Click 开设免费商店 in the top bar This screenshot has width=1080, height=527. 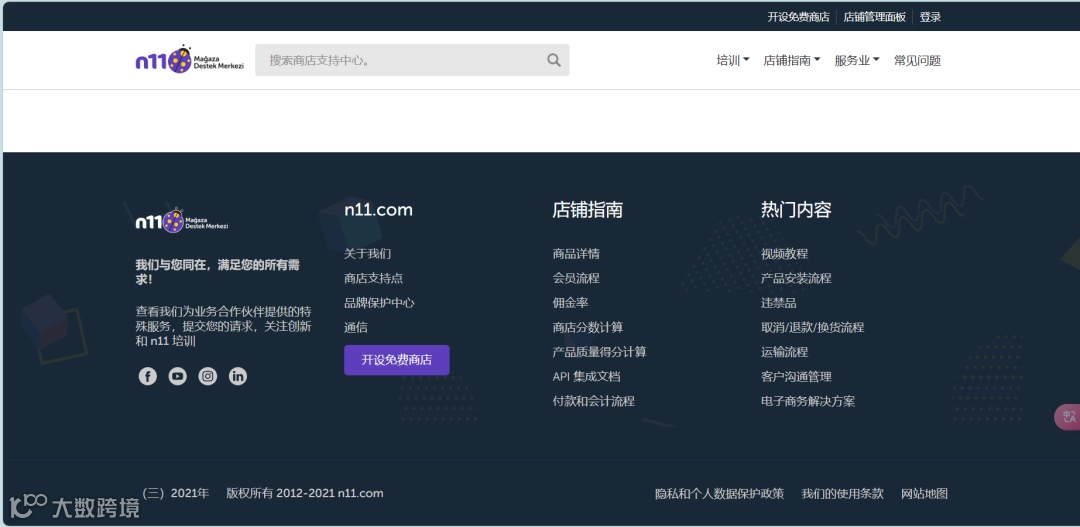pyautogui.click(x=798, y=17)
